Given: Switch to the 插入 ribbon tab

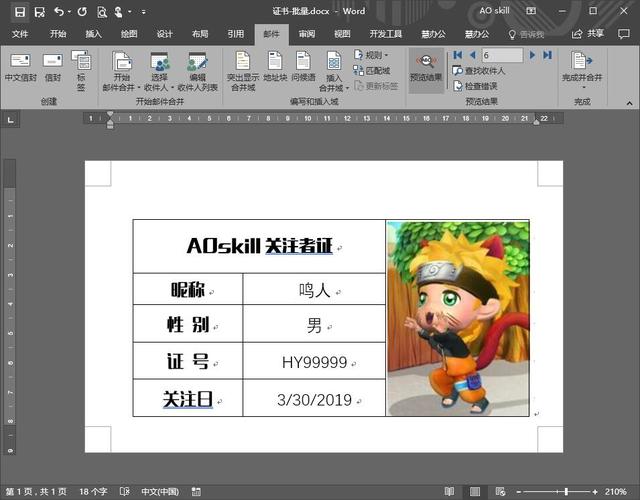Looking at the screenshot, I should (93, 34).
